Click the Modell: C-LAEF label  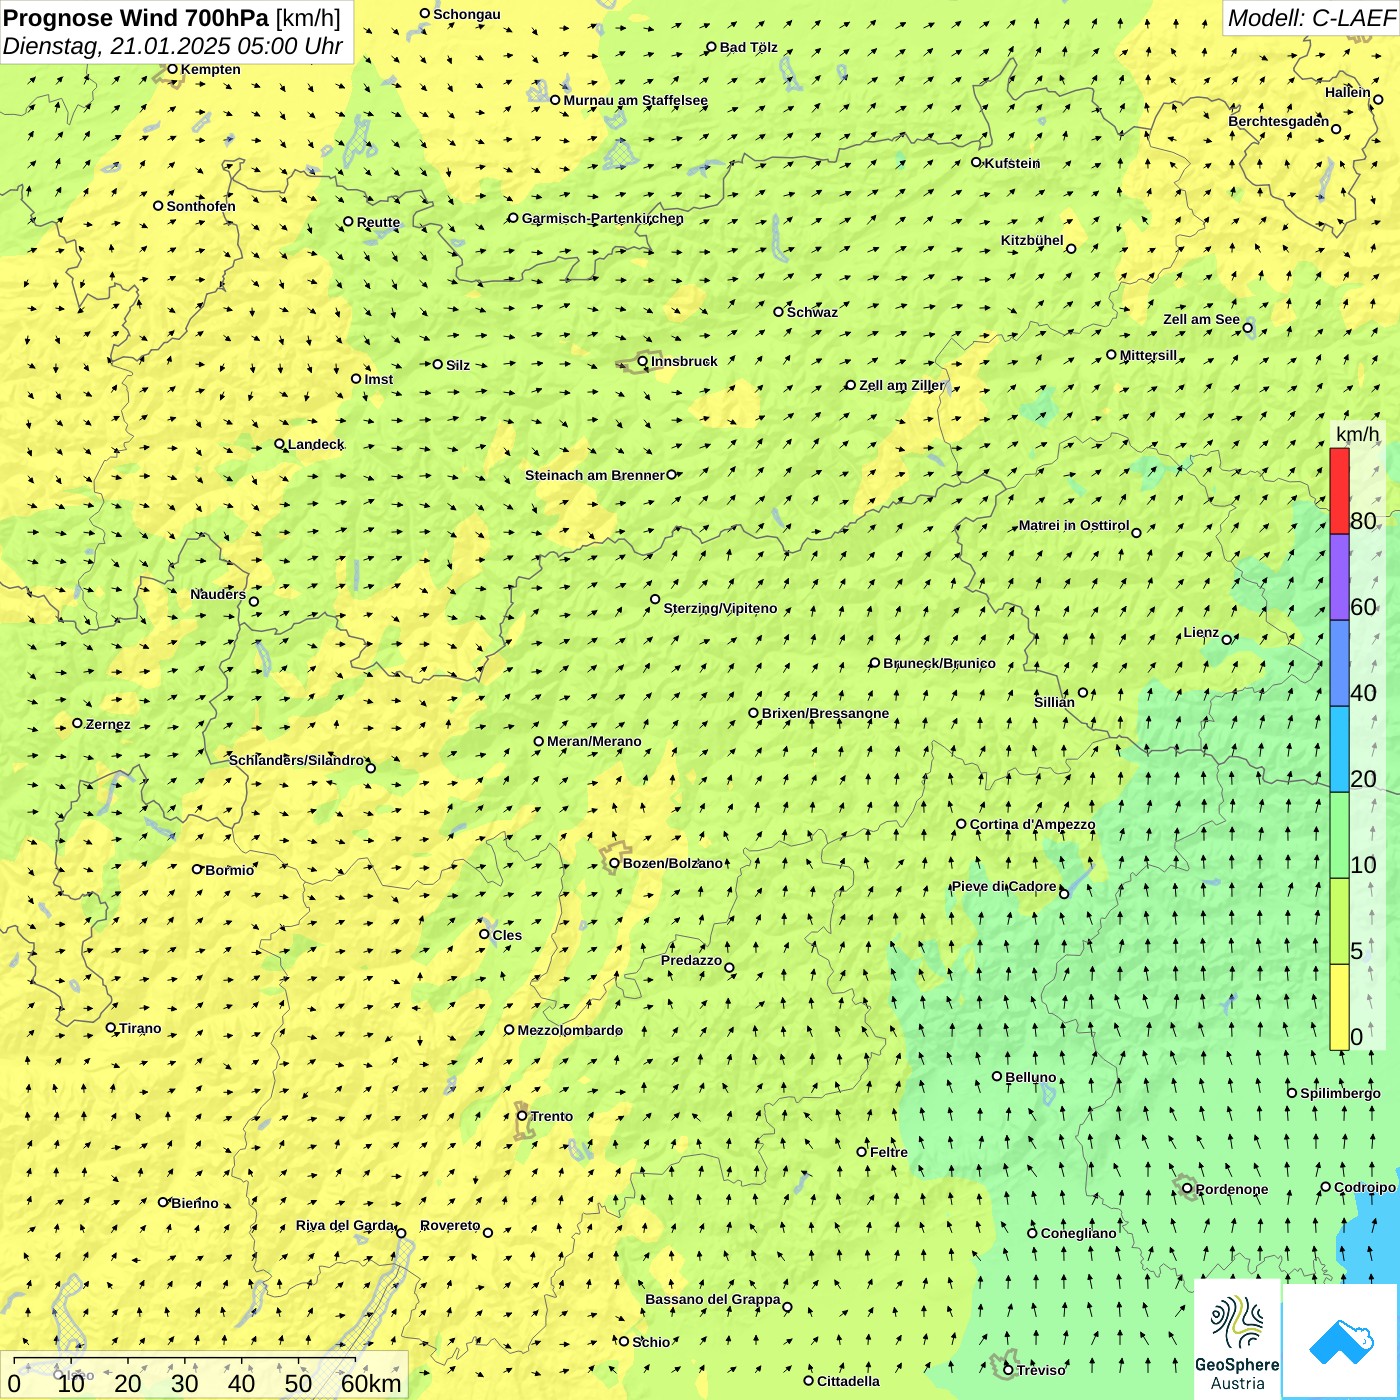pyautogui.click(x=1311, y=18)
